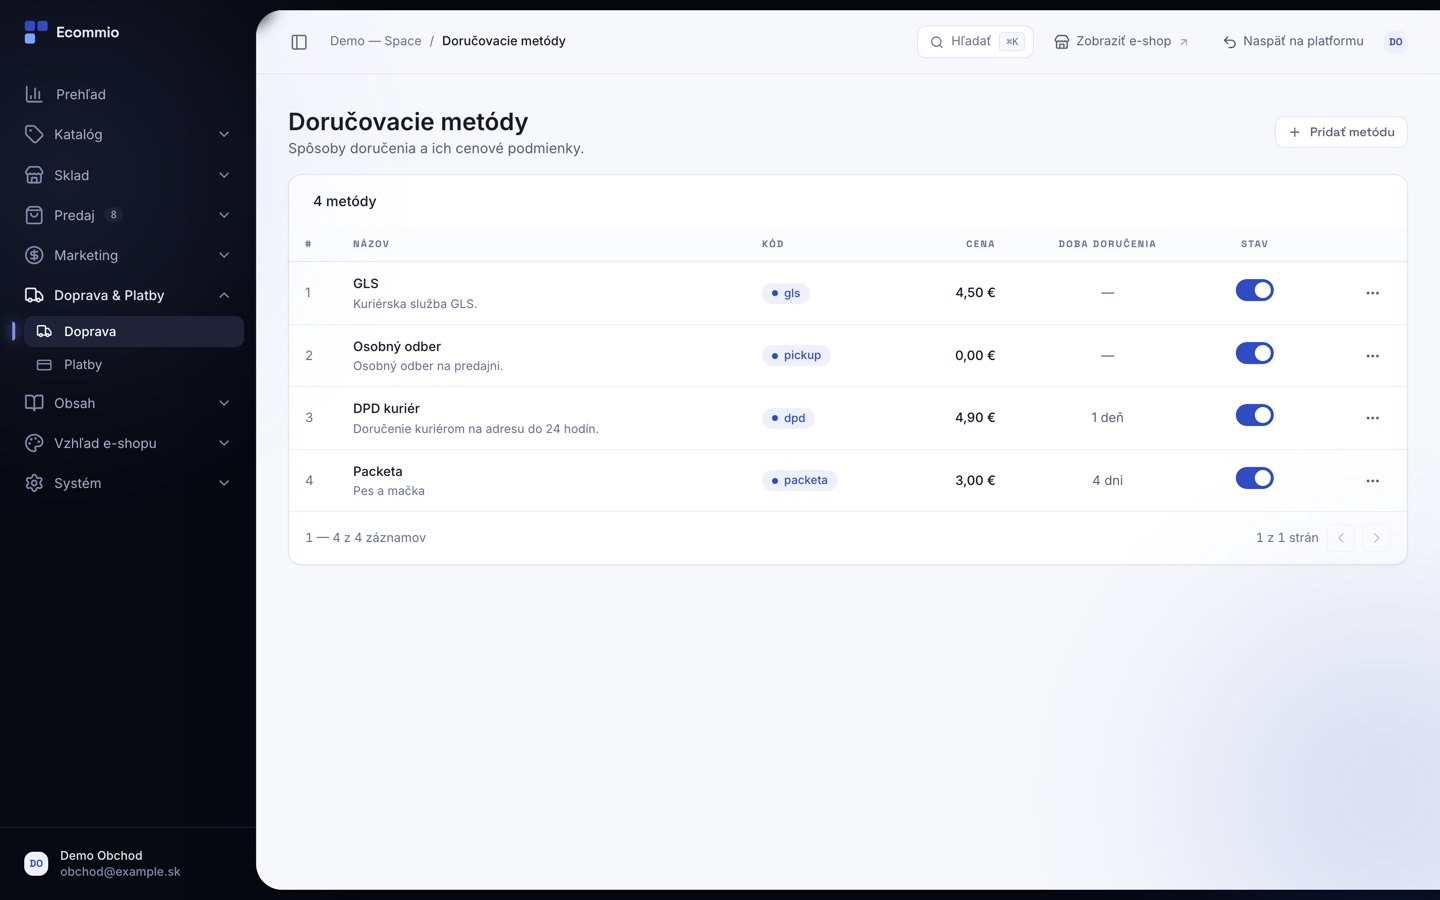Screen dimensions: 1440x900
Task: Toggle Osobný odber status switch
Action: tap(1254, 353)
